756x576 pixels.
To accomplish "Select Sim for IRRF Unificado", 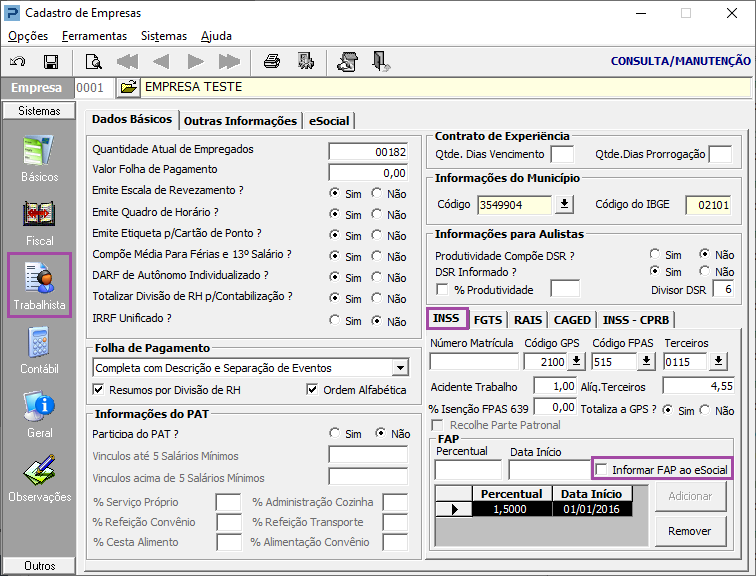I will (x=334, y=320).
